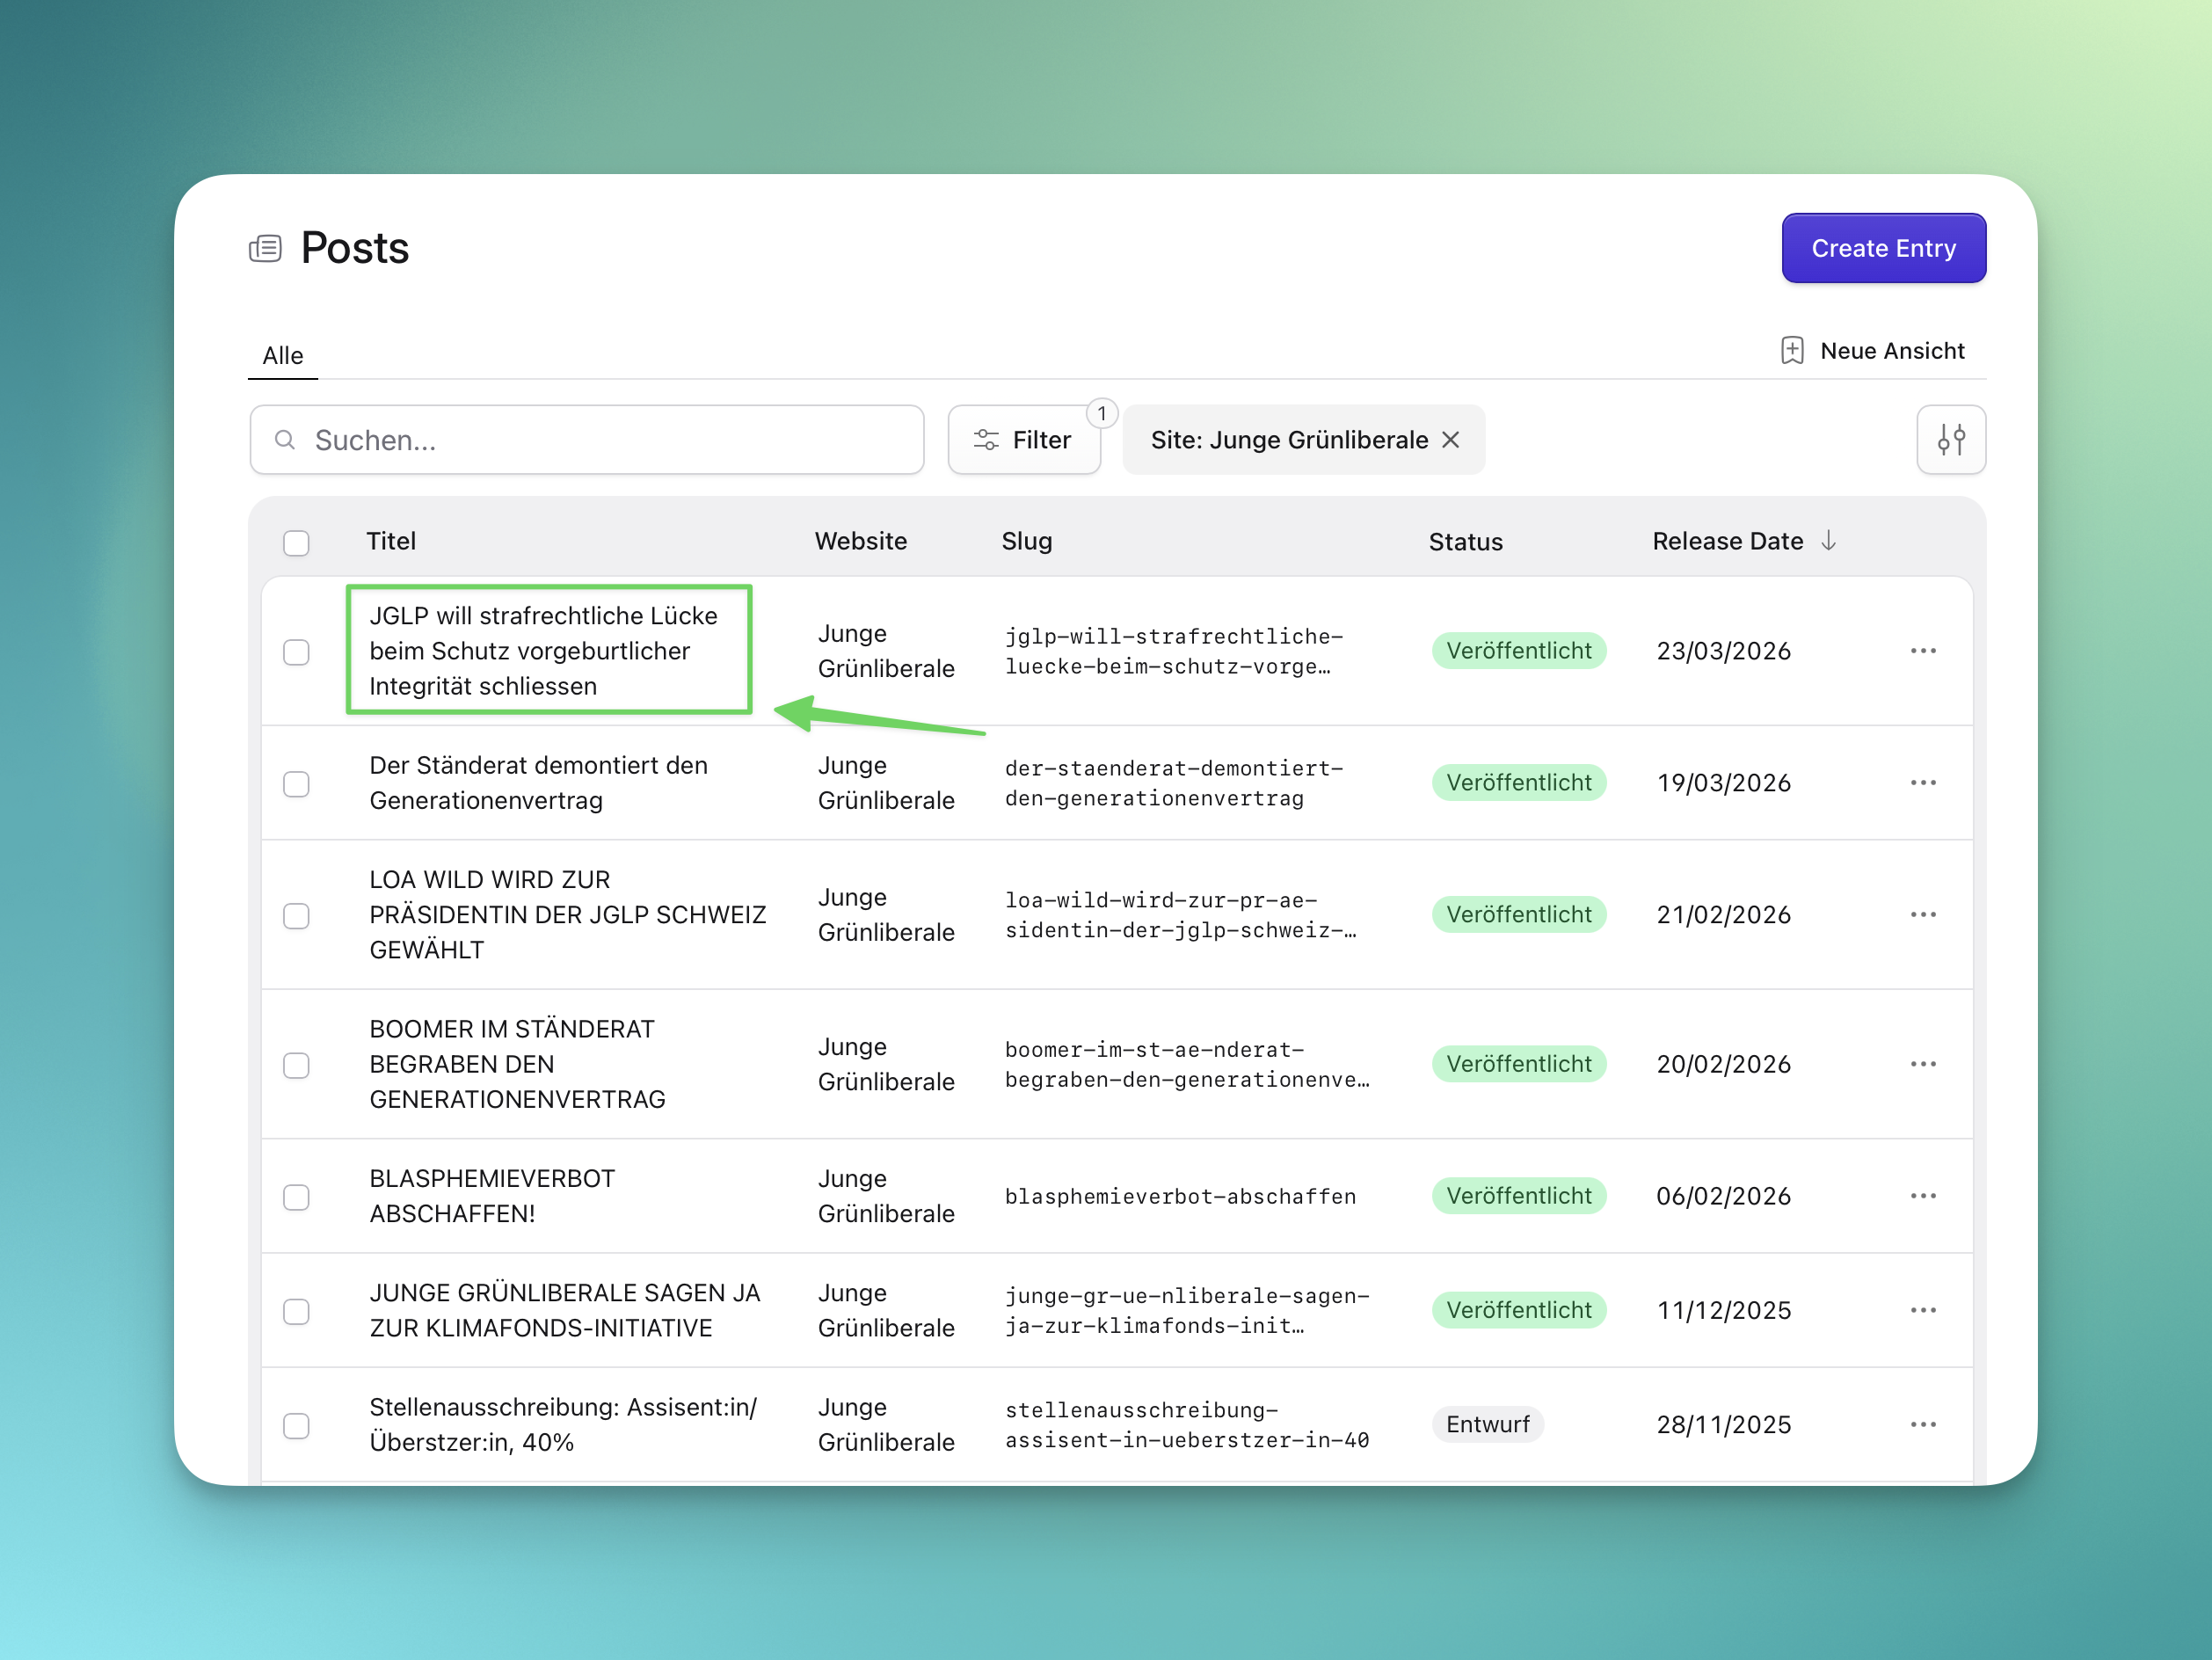Image resolution: width=2212 pixels, height=1660 pixels.
Task: Focus the Suchen search field
Action: click(x=587, y=440)
